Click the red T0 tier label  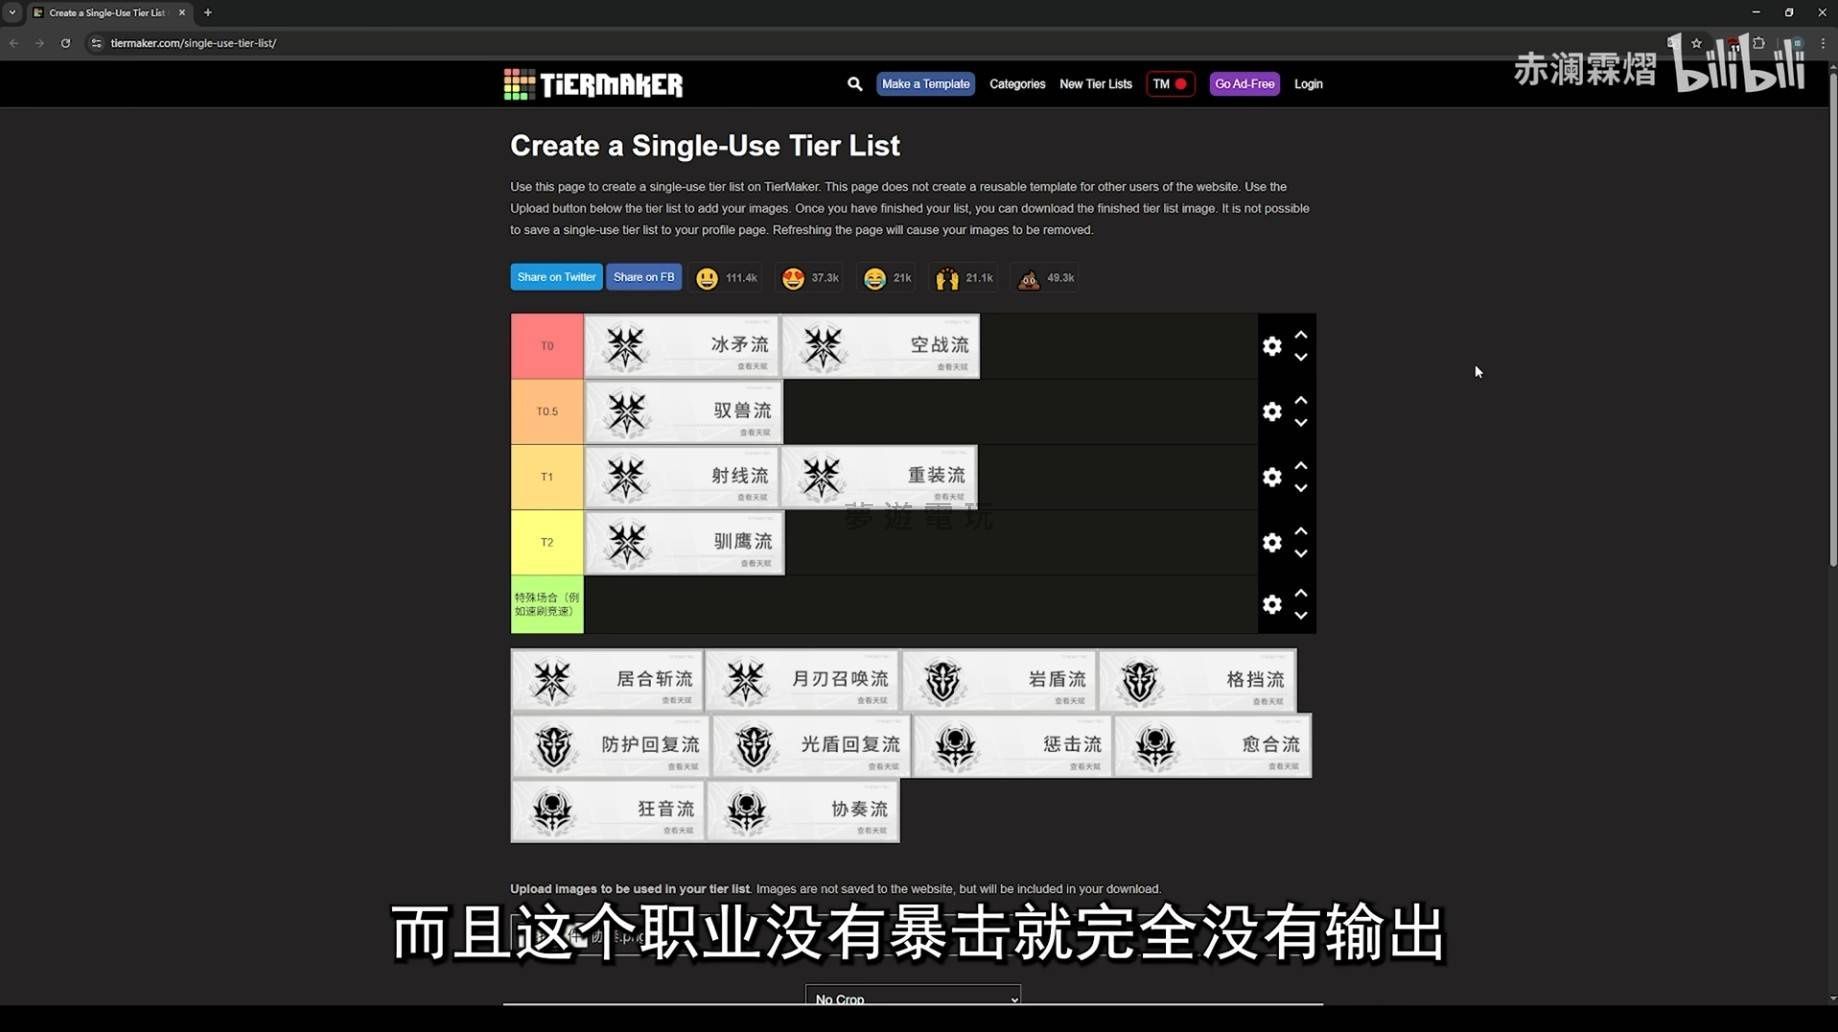pyautogui.click(x=547, y=346)
